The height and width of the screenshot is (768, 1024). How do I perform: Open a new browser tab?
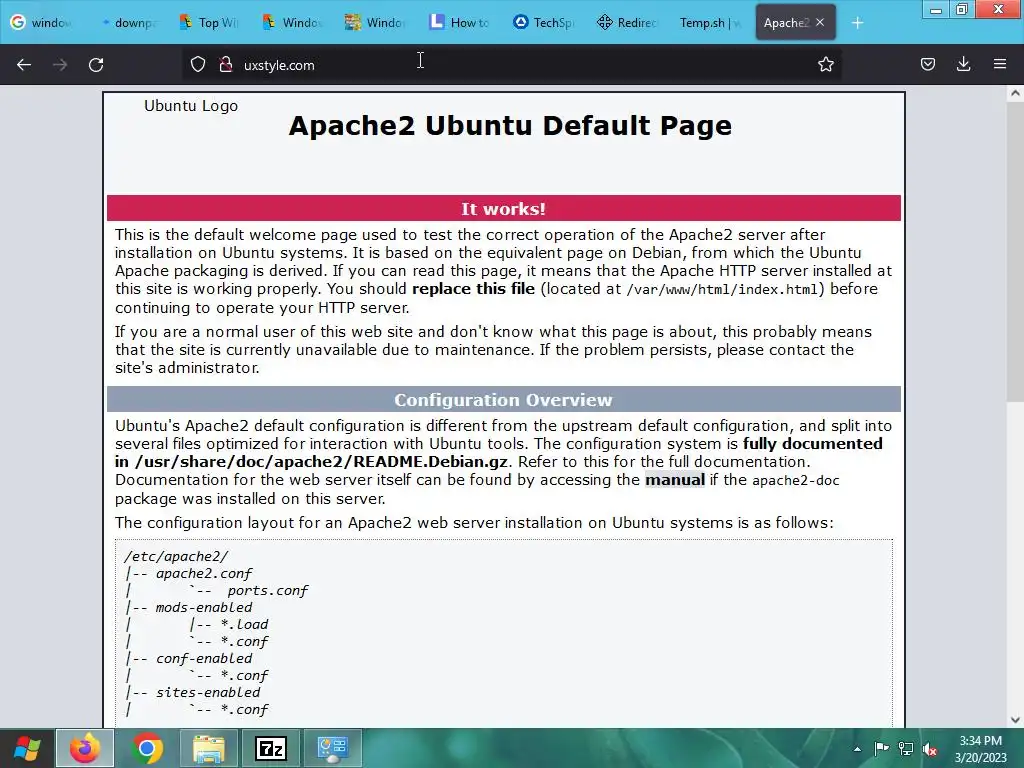pyautogui.click(x=857, y=23)
